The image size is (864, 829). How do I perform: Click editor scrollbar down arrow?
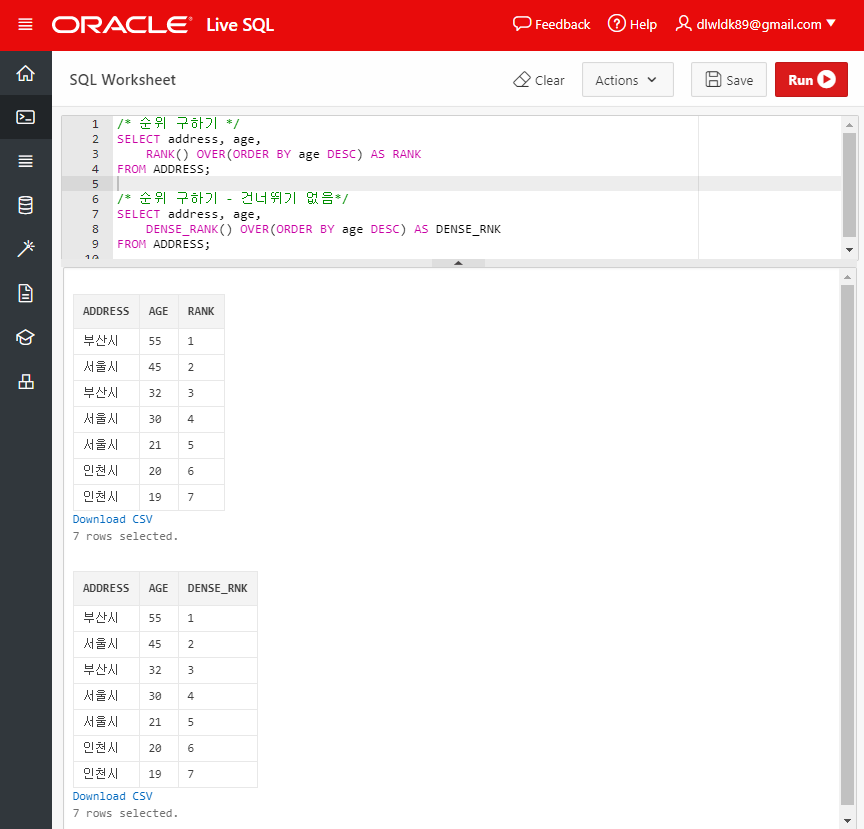point(849,250)
